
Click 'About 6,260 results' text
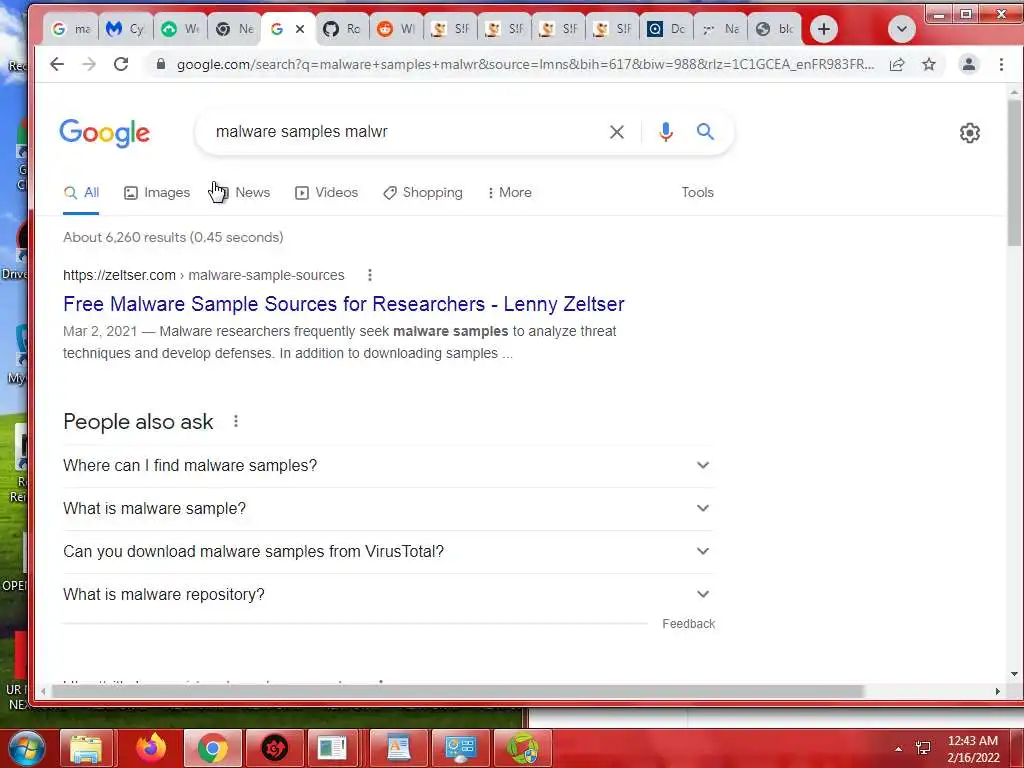tap(173, 237)
